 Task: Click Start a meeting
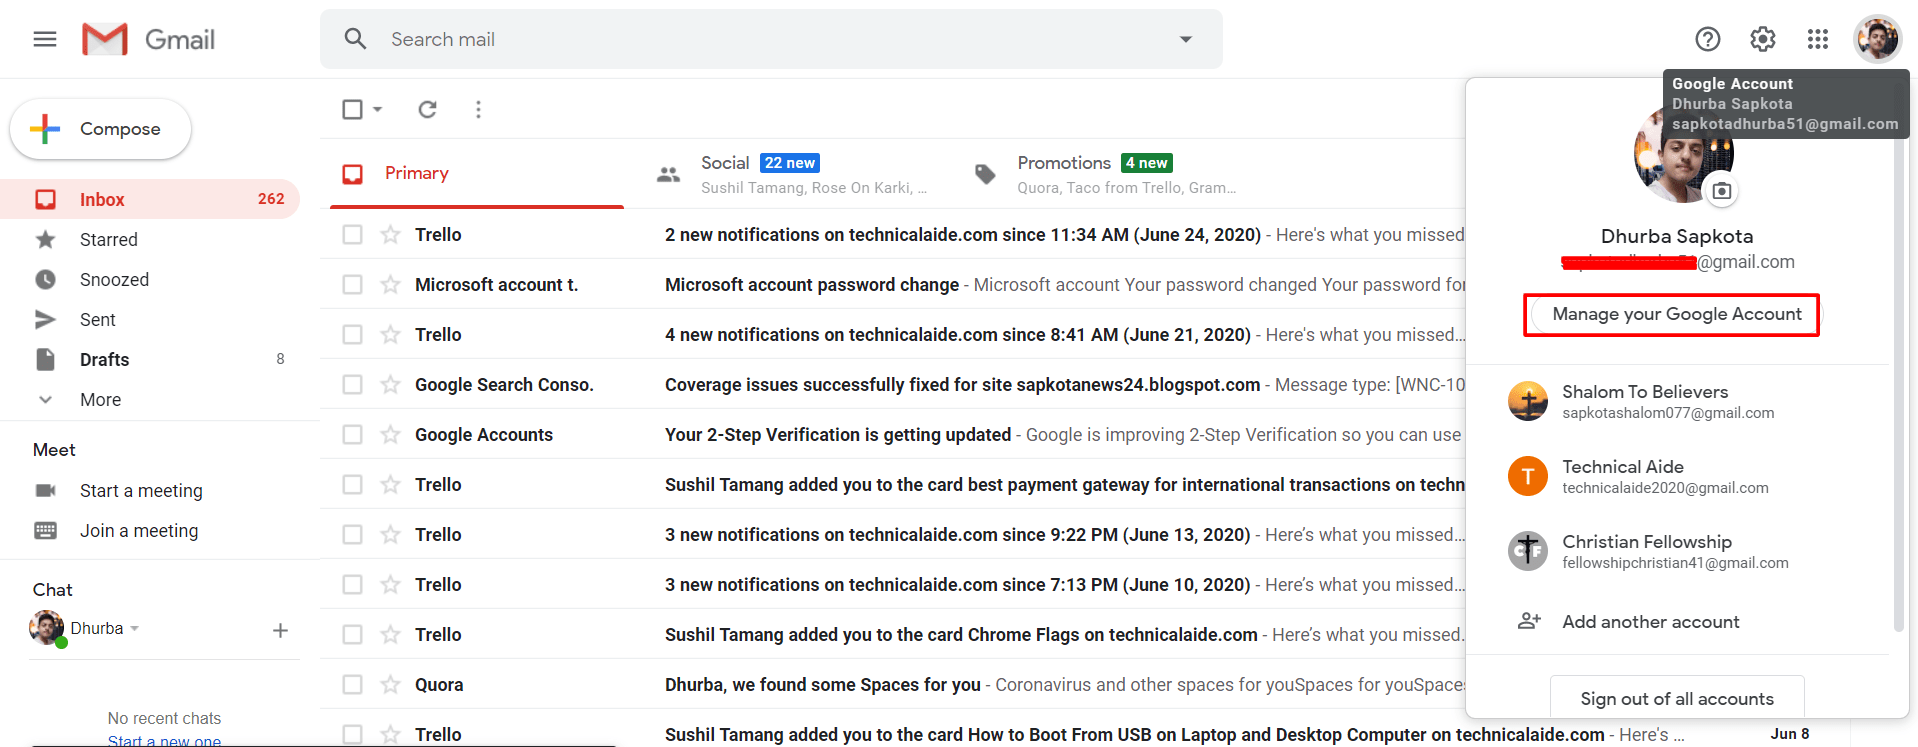(141, 491)
